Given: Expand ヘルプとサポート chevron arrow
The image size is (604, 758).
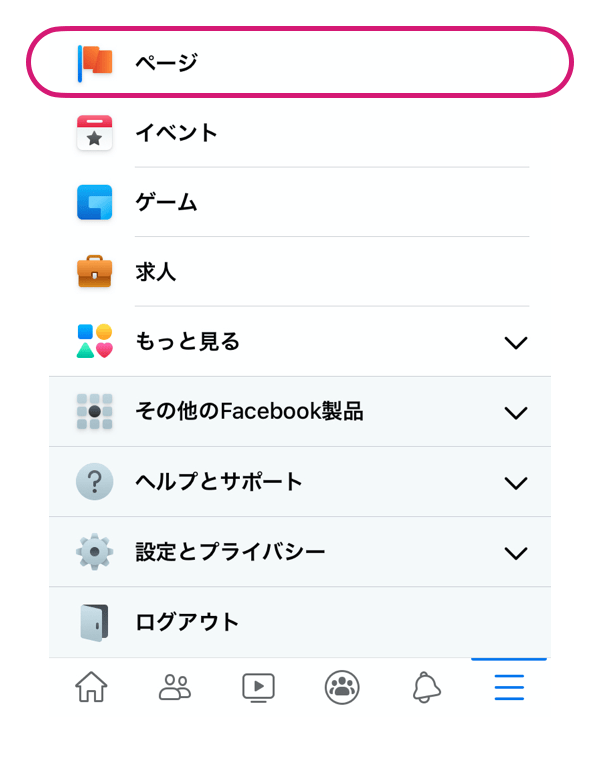Looking at the screenshot, I should tap(516, 483).
